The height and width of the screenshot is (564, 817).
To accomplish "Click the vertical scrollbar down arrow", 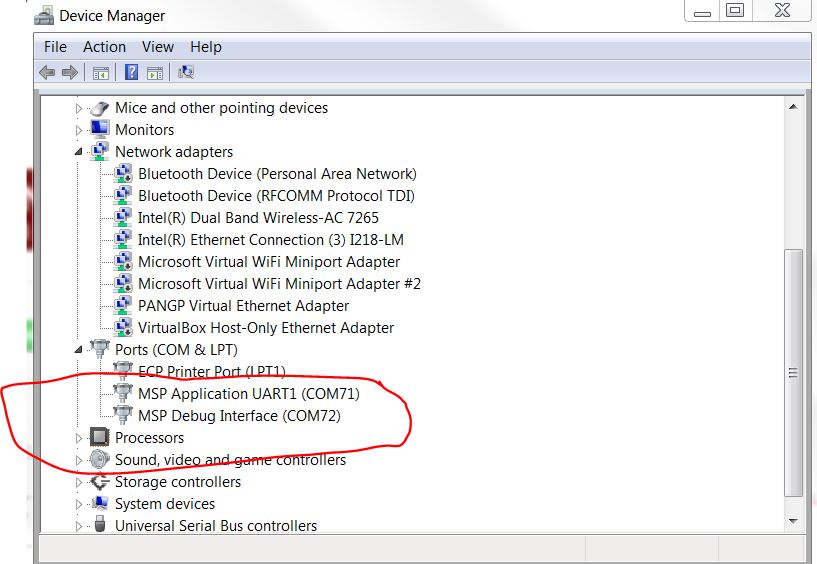I will click(793, 521).
